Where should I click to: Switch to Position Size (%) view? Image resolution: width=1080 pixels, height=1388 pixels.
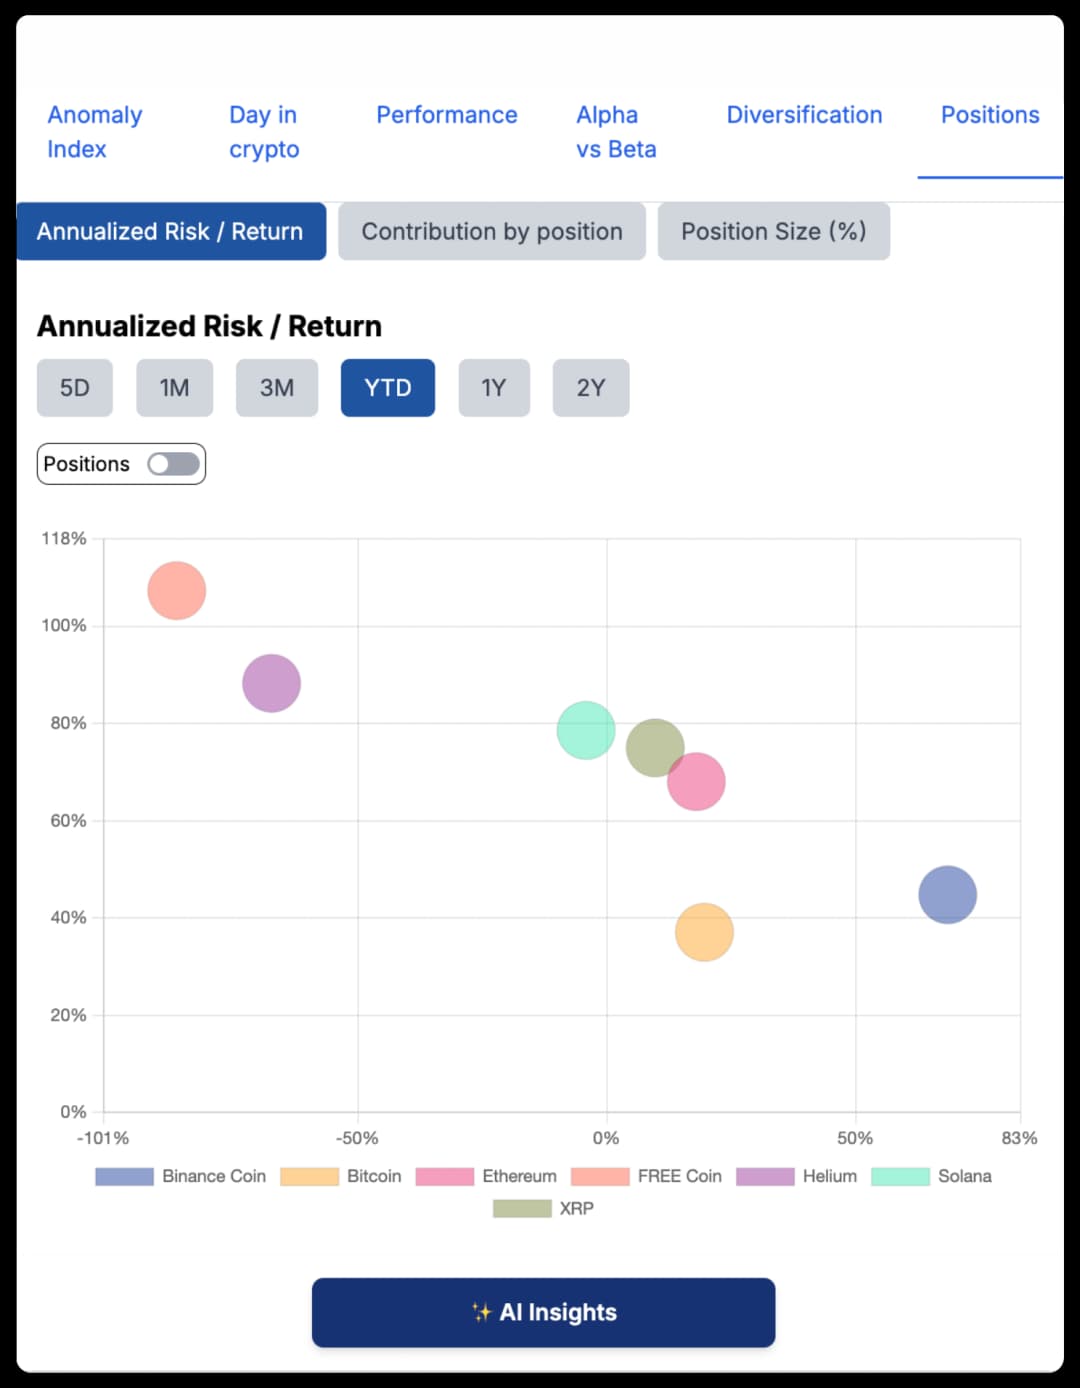click(773, 231)
